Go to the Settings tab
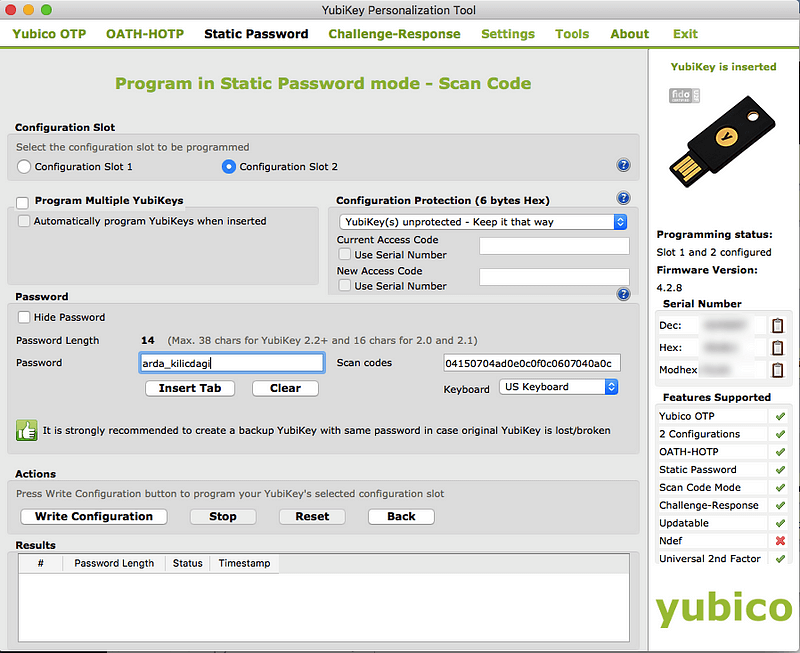The image size is (800, 653). 508,34
